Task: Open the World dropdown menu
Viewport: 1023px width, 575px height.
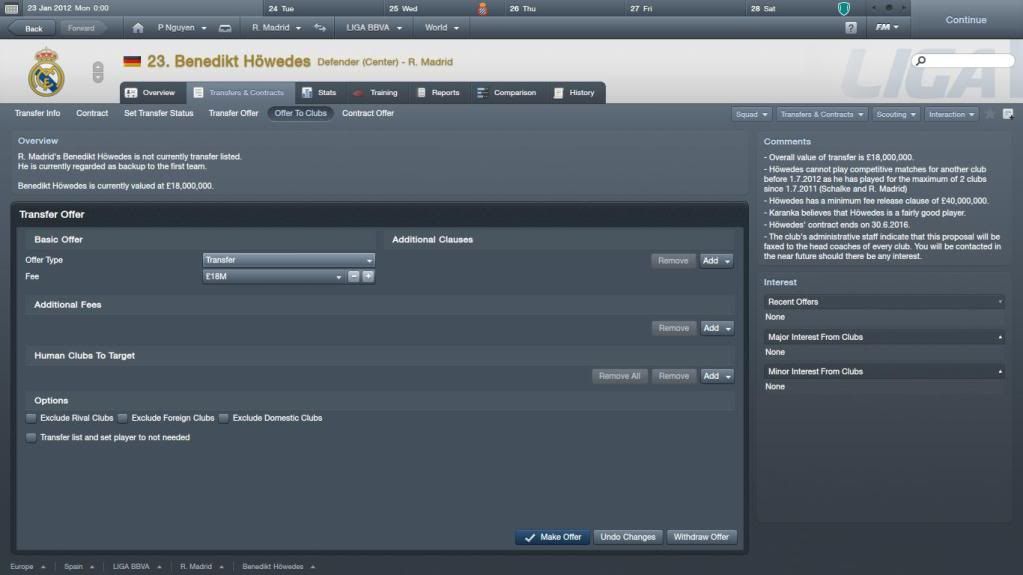Action: 442,28
